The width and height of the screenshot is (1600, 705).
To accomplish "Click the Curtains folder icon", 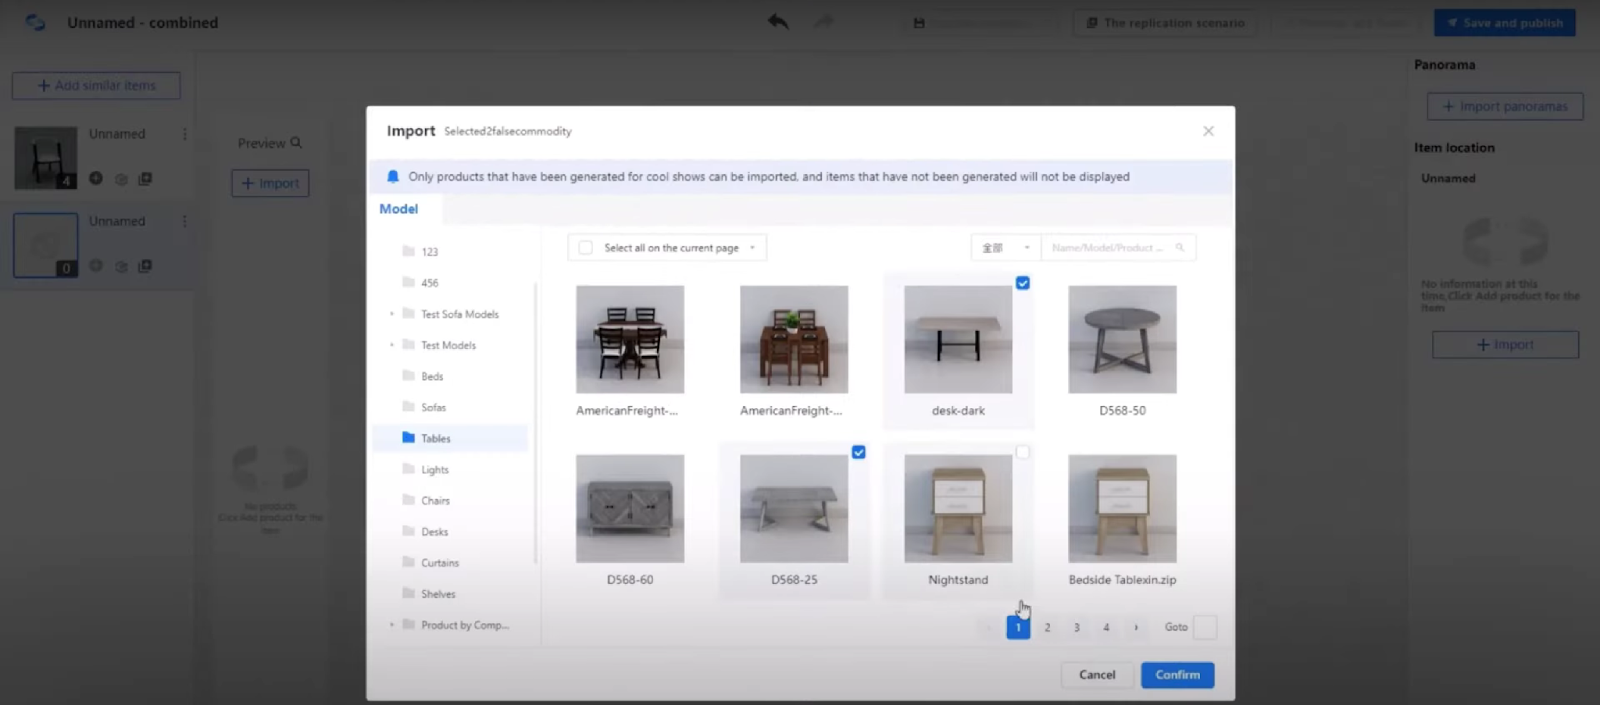I will click(408, 562).
